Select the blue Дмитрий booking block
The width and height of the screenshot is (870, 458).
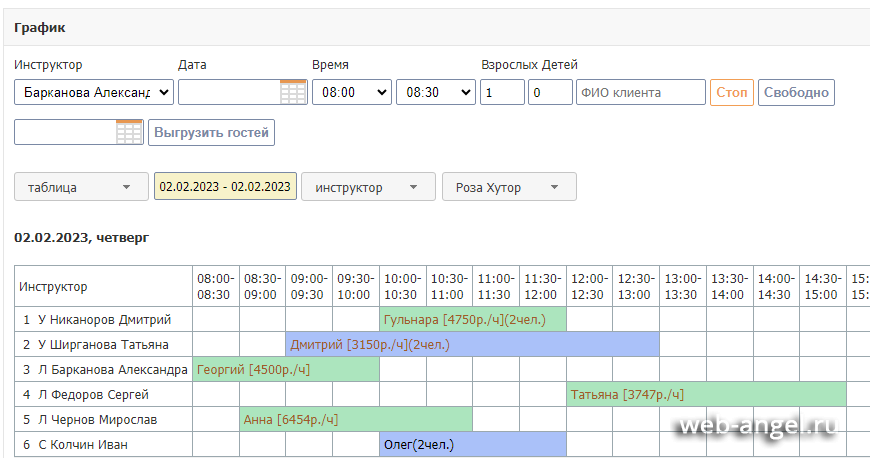[472, 344]
